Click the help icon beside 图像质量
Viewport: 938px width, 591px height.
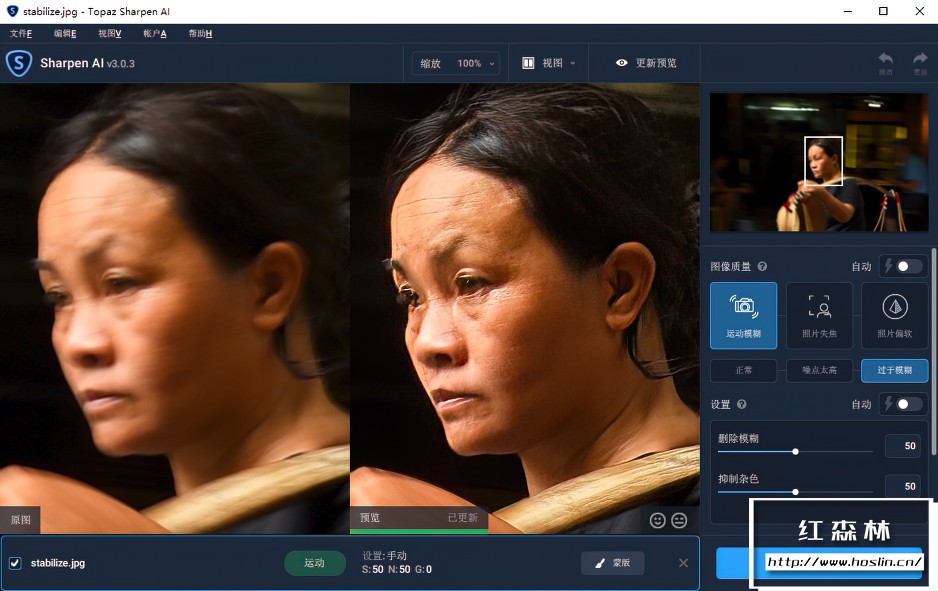(762, 267)
